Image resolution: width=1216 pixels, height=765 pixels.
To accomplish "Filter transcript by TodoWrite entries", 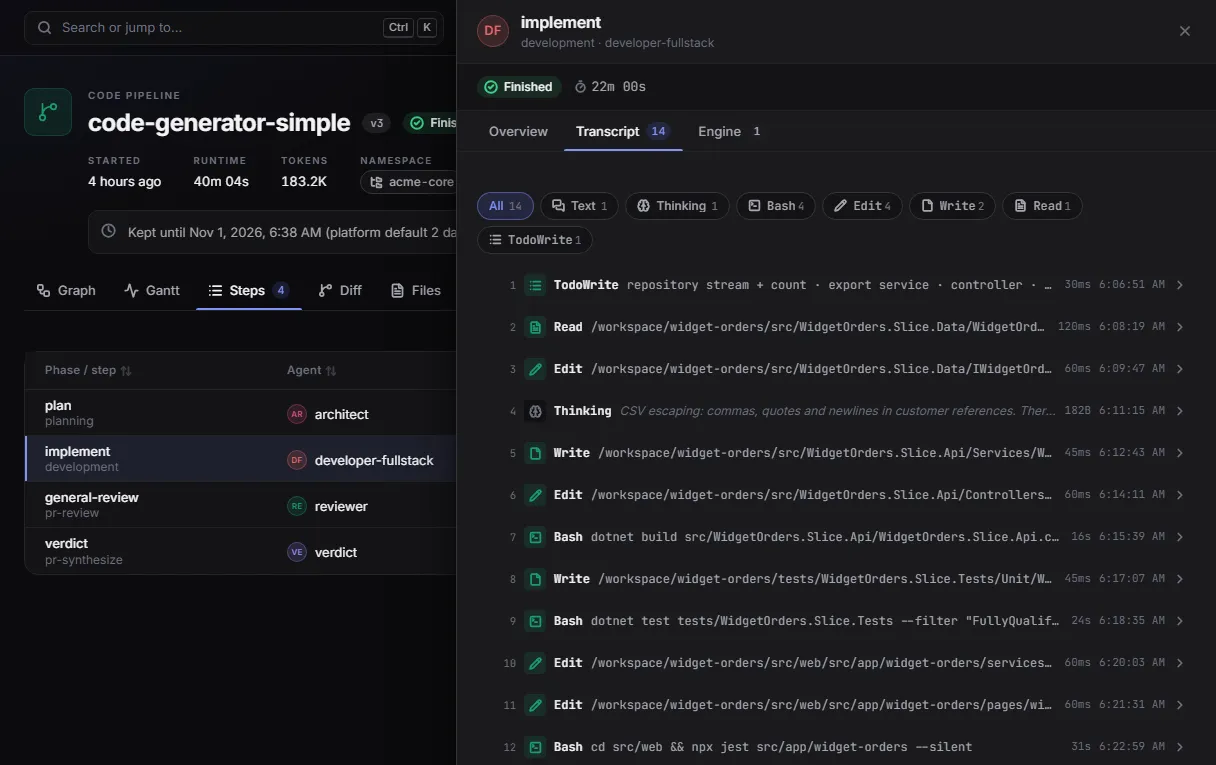I will tap(535, 240).
